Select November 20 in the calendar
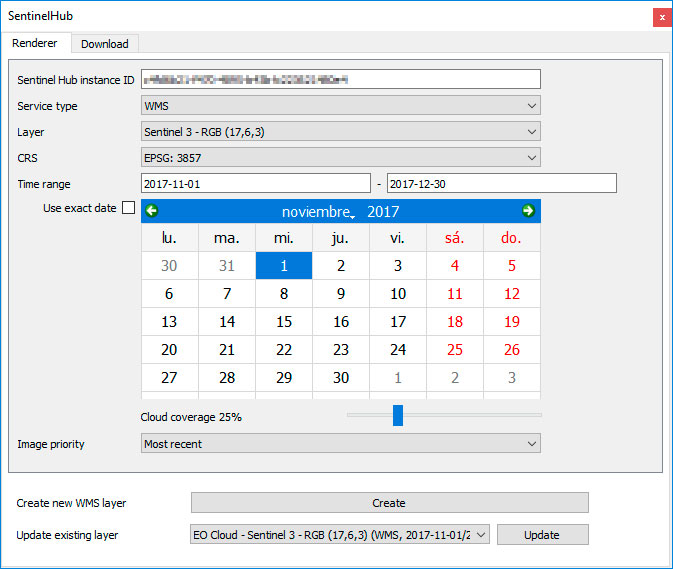 pos(170,349)
